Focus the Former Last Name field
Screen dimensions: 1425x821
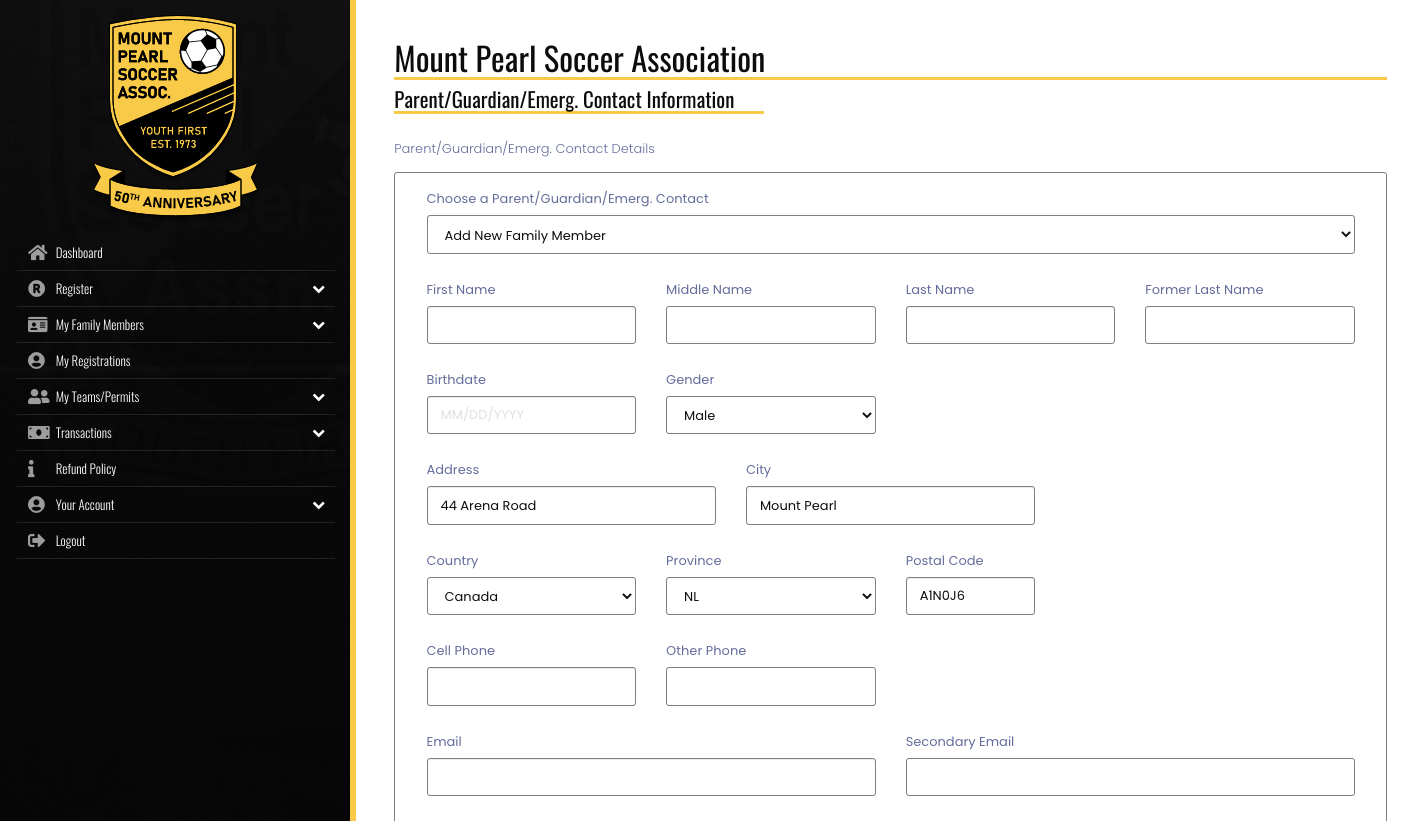(x=1250, y=325)
